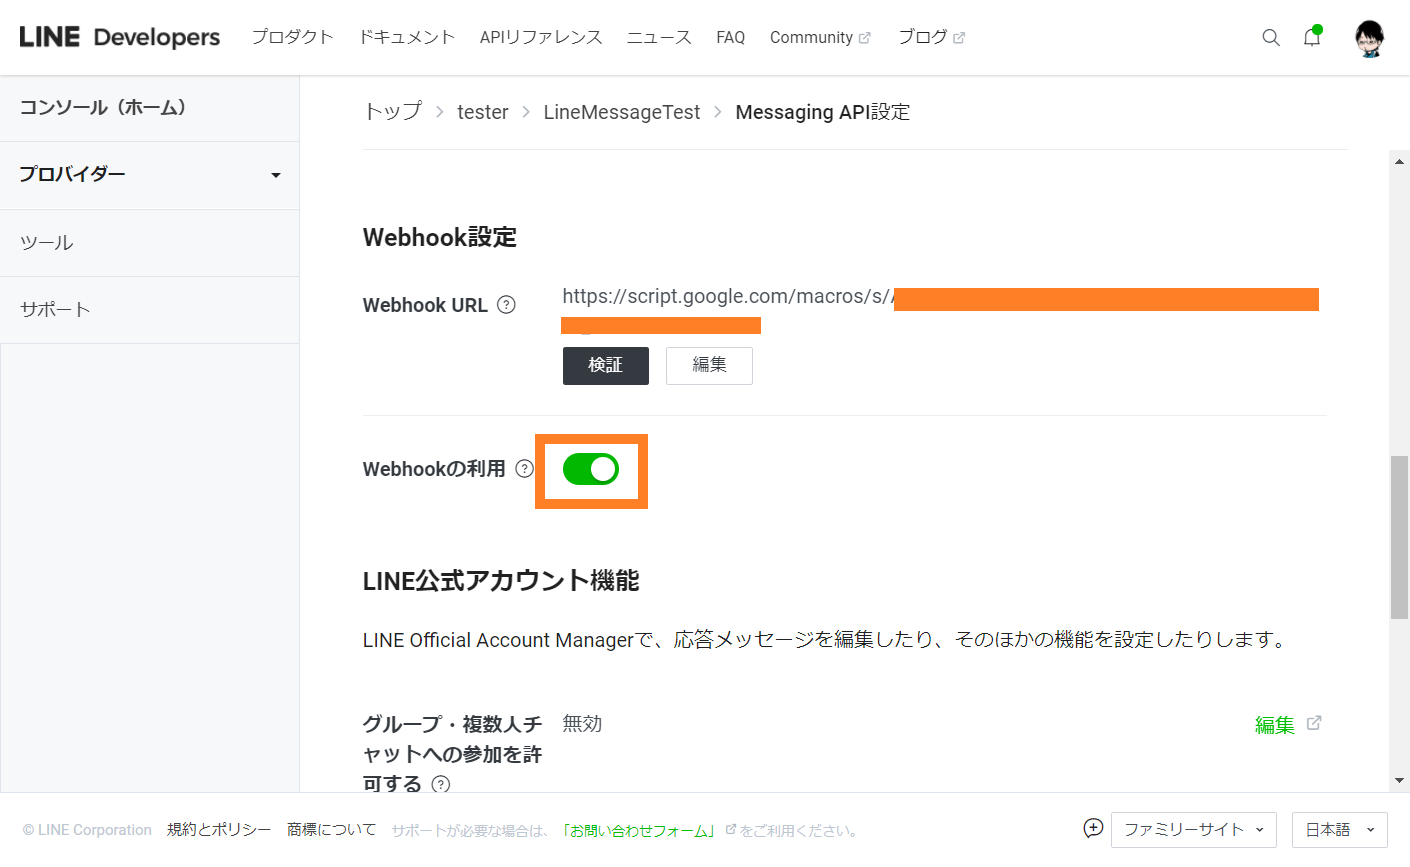
Task: Click the plus icon beside ファミリーサイト
Action: (x=1093, y=828)
